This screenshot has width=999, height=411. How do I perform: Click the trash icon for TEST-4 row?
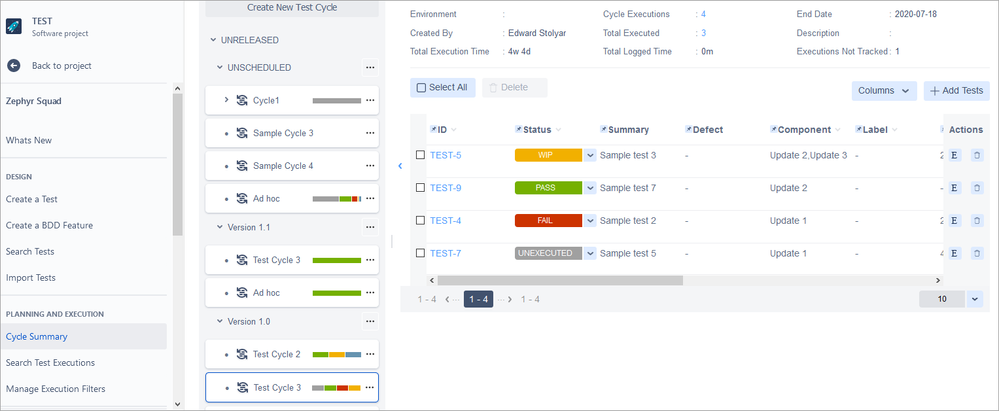[x=977, y=220]
